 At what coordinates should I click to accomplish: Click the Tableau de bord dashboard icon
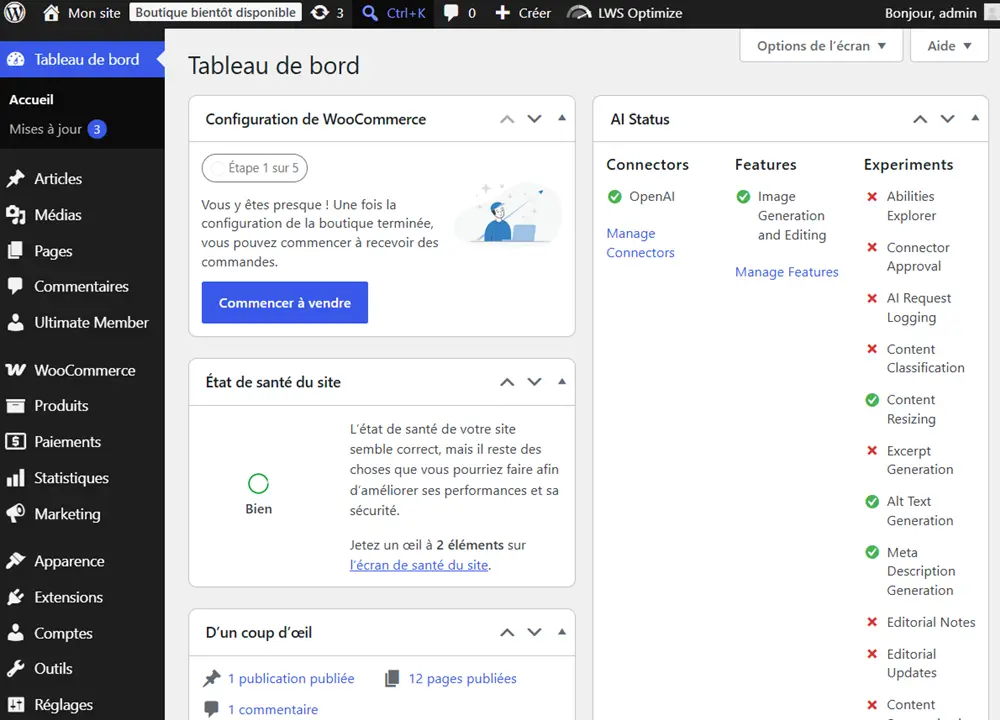16,59
